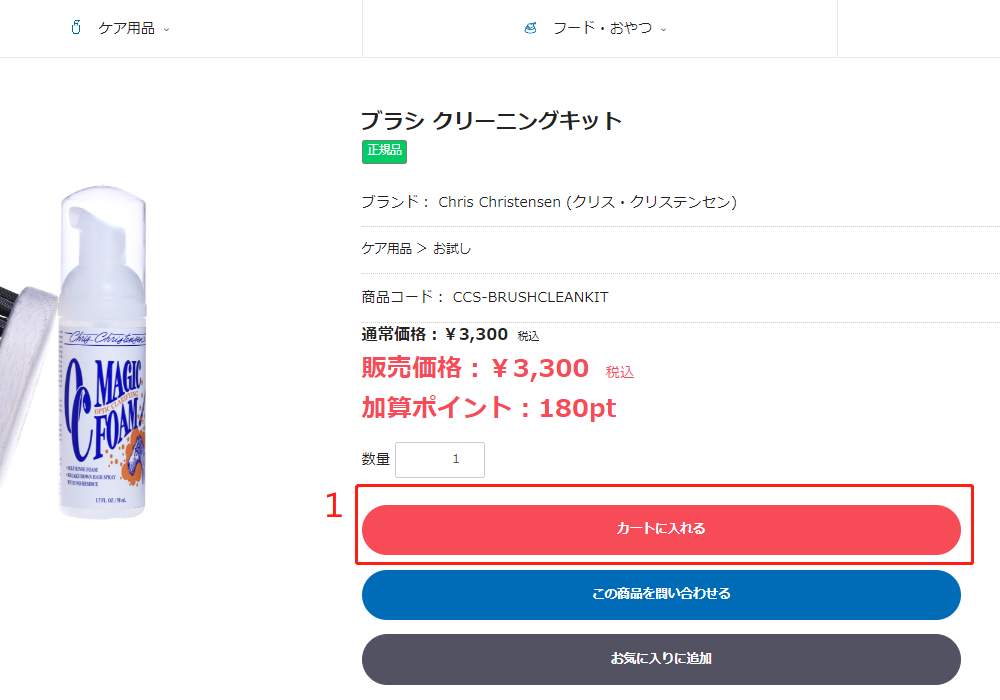Image resolution: width=1000 pixels, height=700 pixels.
Task: Open the ケア用品 menu
Action: [x=126, y=28]
